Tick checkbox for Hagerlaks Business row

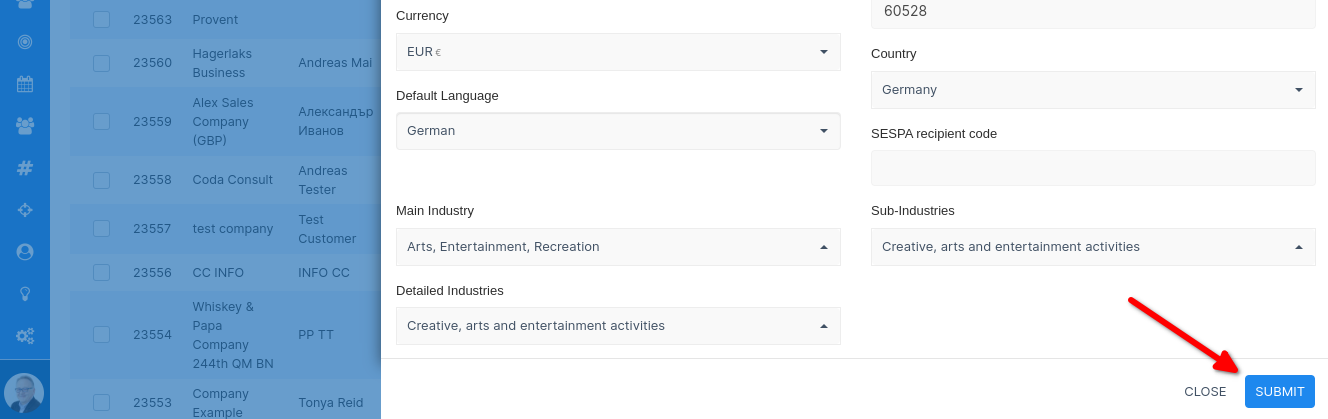[x=101, y=63]
